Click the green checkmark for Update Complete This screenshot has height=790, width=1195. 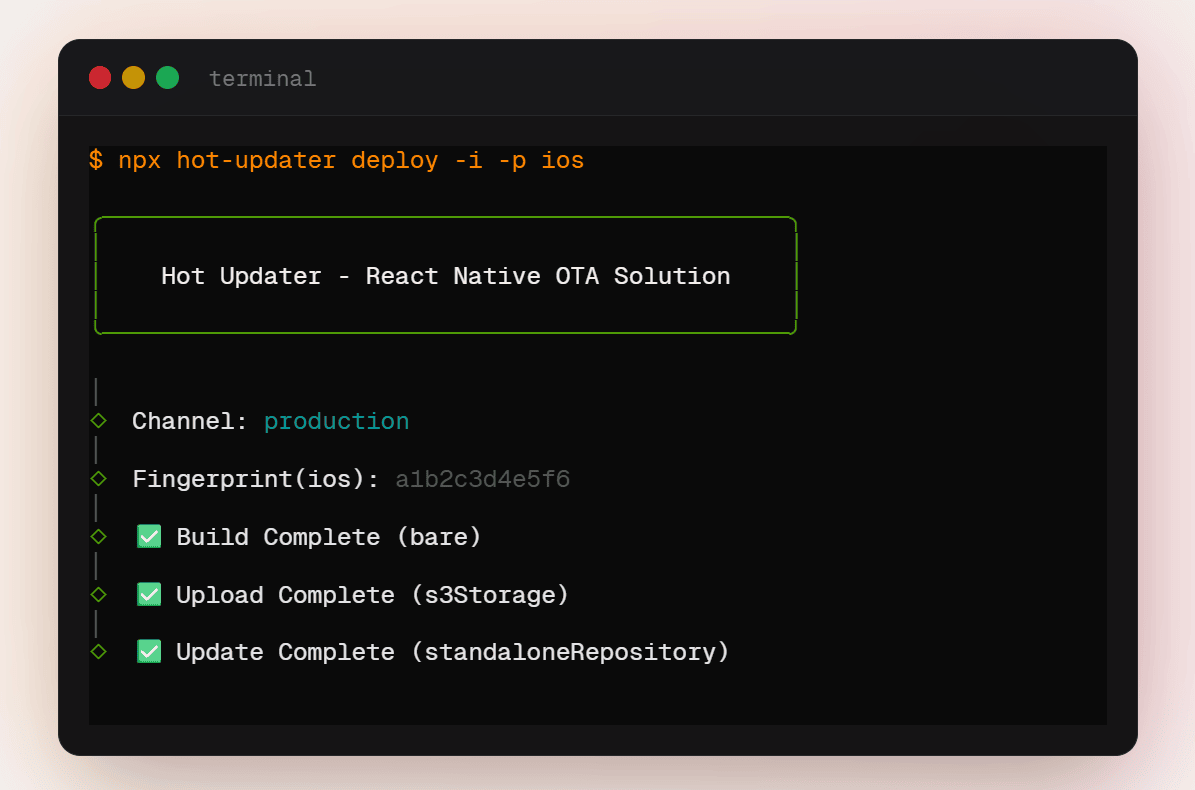pos(149,651)
